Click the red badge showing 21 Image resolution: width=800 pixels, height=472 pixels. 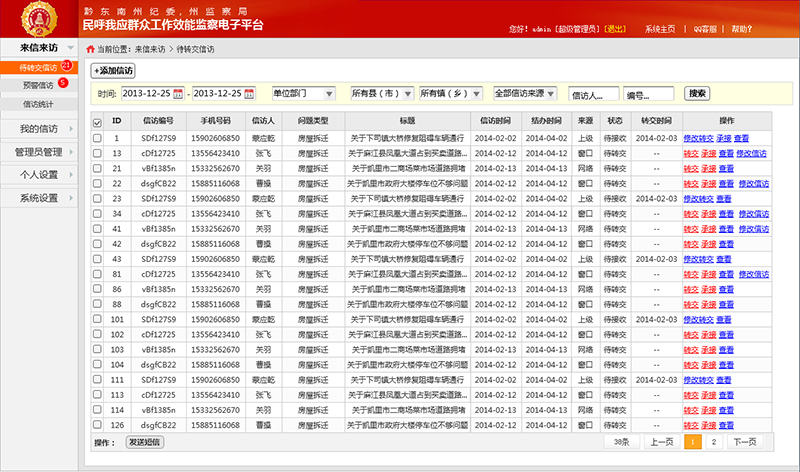tap(66, 66)
